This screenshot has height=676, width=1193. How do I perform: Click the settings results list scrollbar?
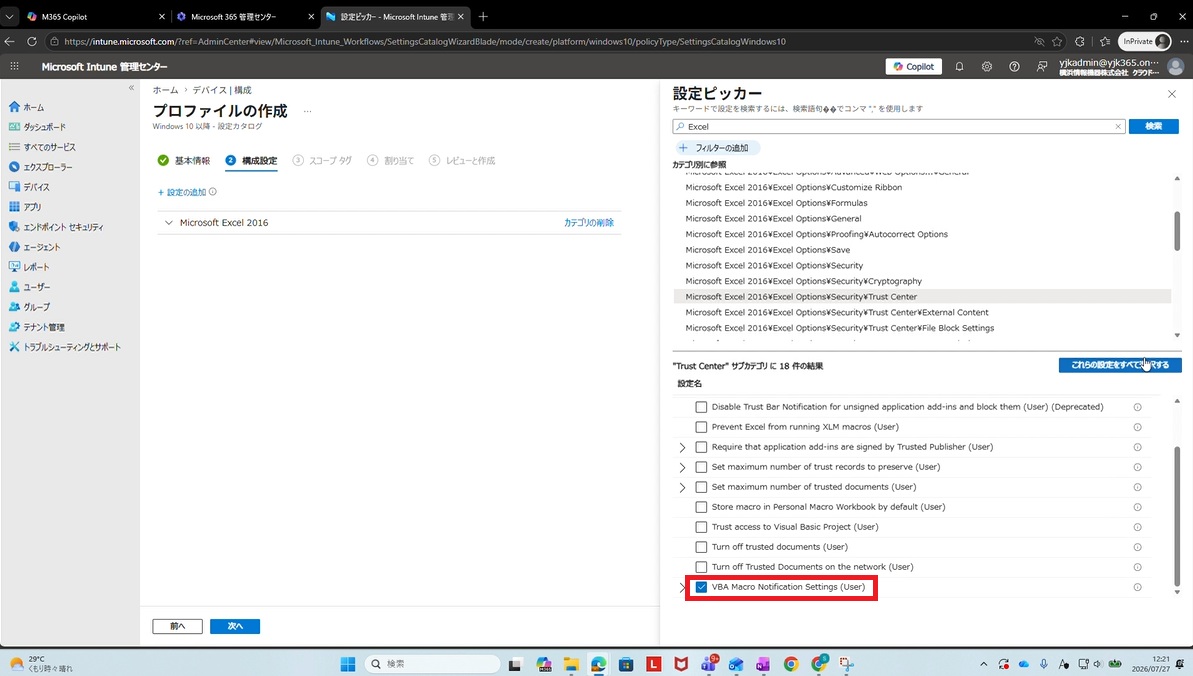click(1177, 515)
